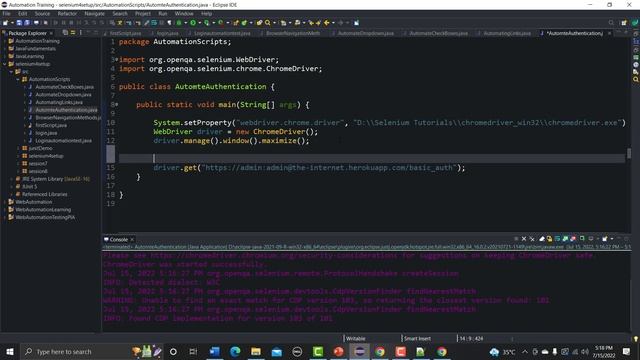The width and height of the screenshot is (640, 360).
Task: Click into the taskbar search box
Action: 75,351
